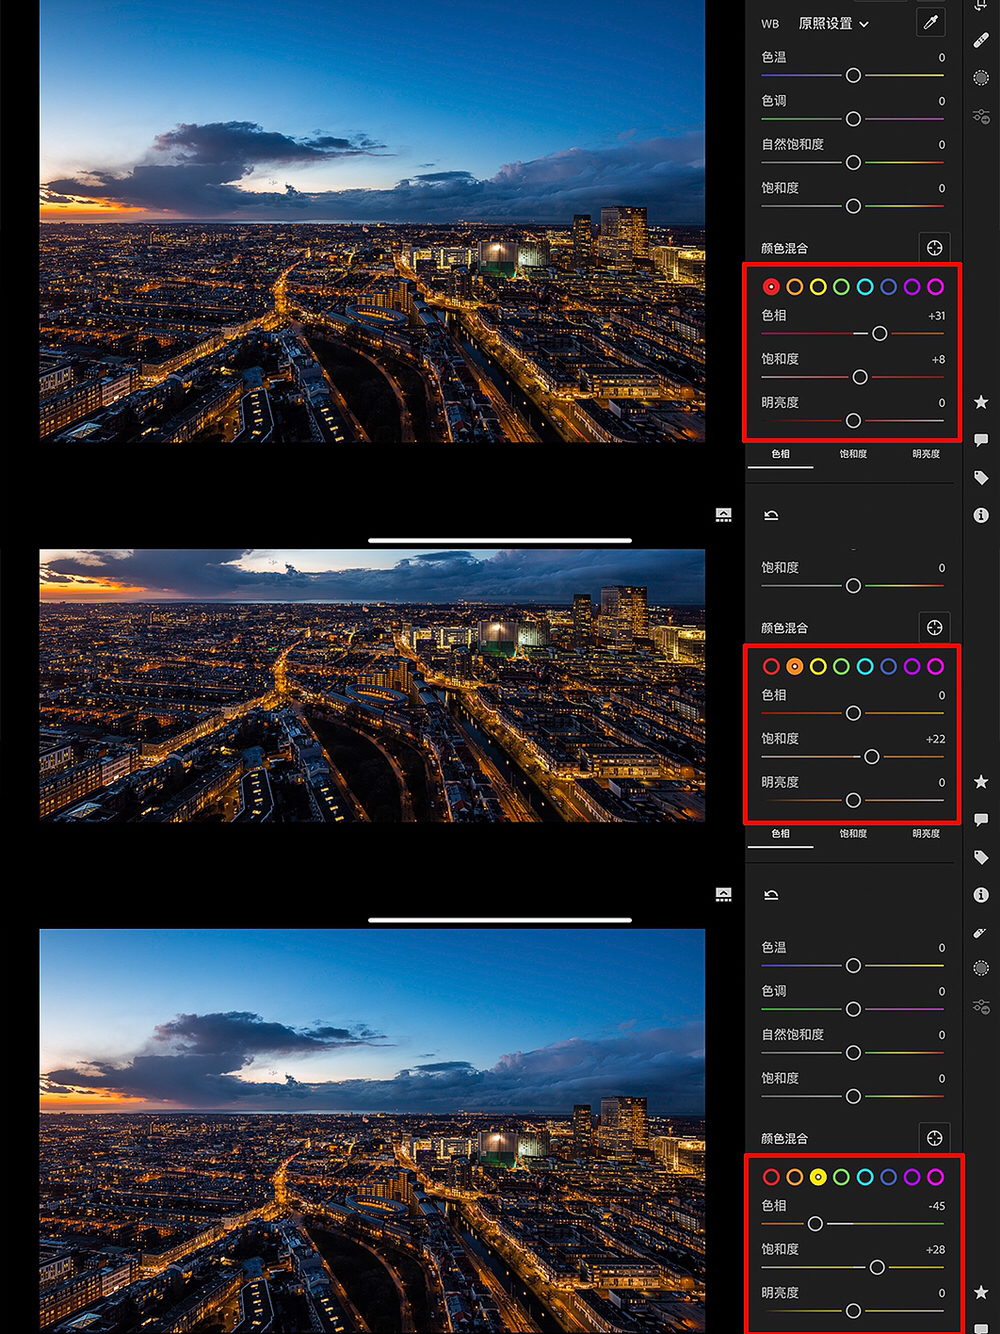Activate the 颜色混合 target adjustment icon in yellow-channel panel
This screenshot has height=1334, width=1000.
click(934, 1138)
